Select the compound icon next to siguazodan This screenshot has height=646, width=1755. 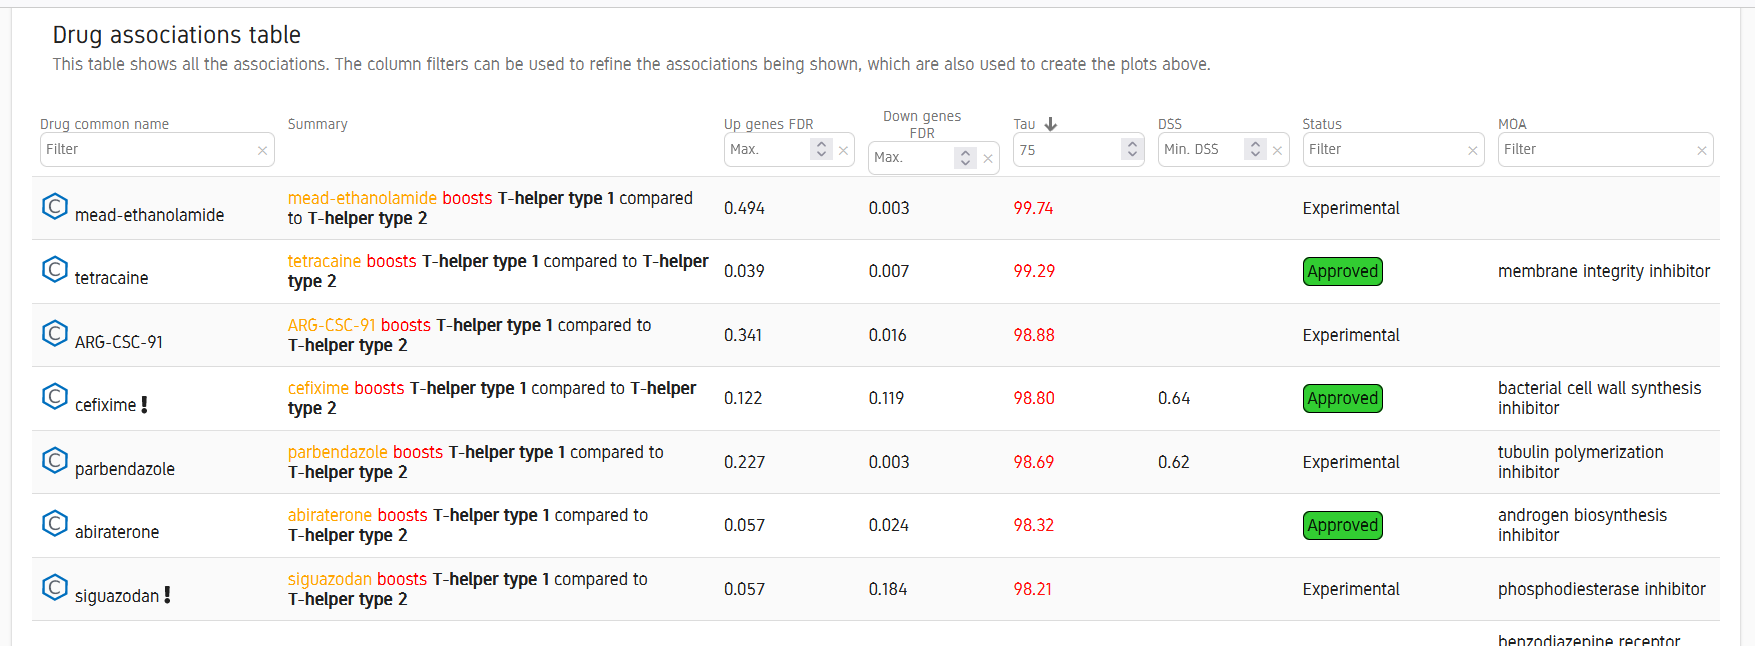pyautogui.click(x=55, y=588)
